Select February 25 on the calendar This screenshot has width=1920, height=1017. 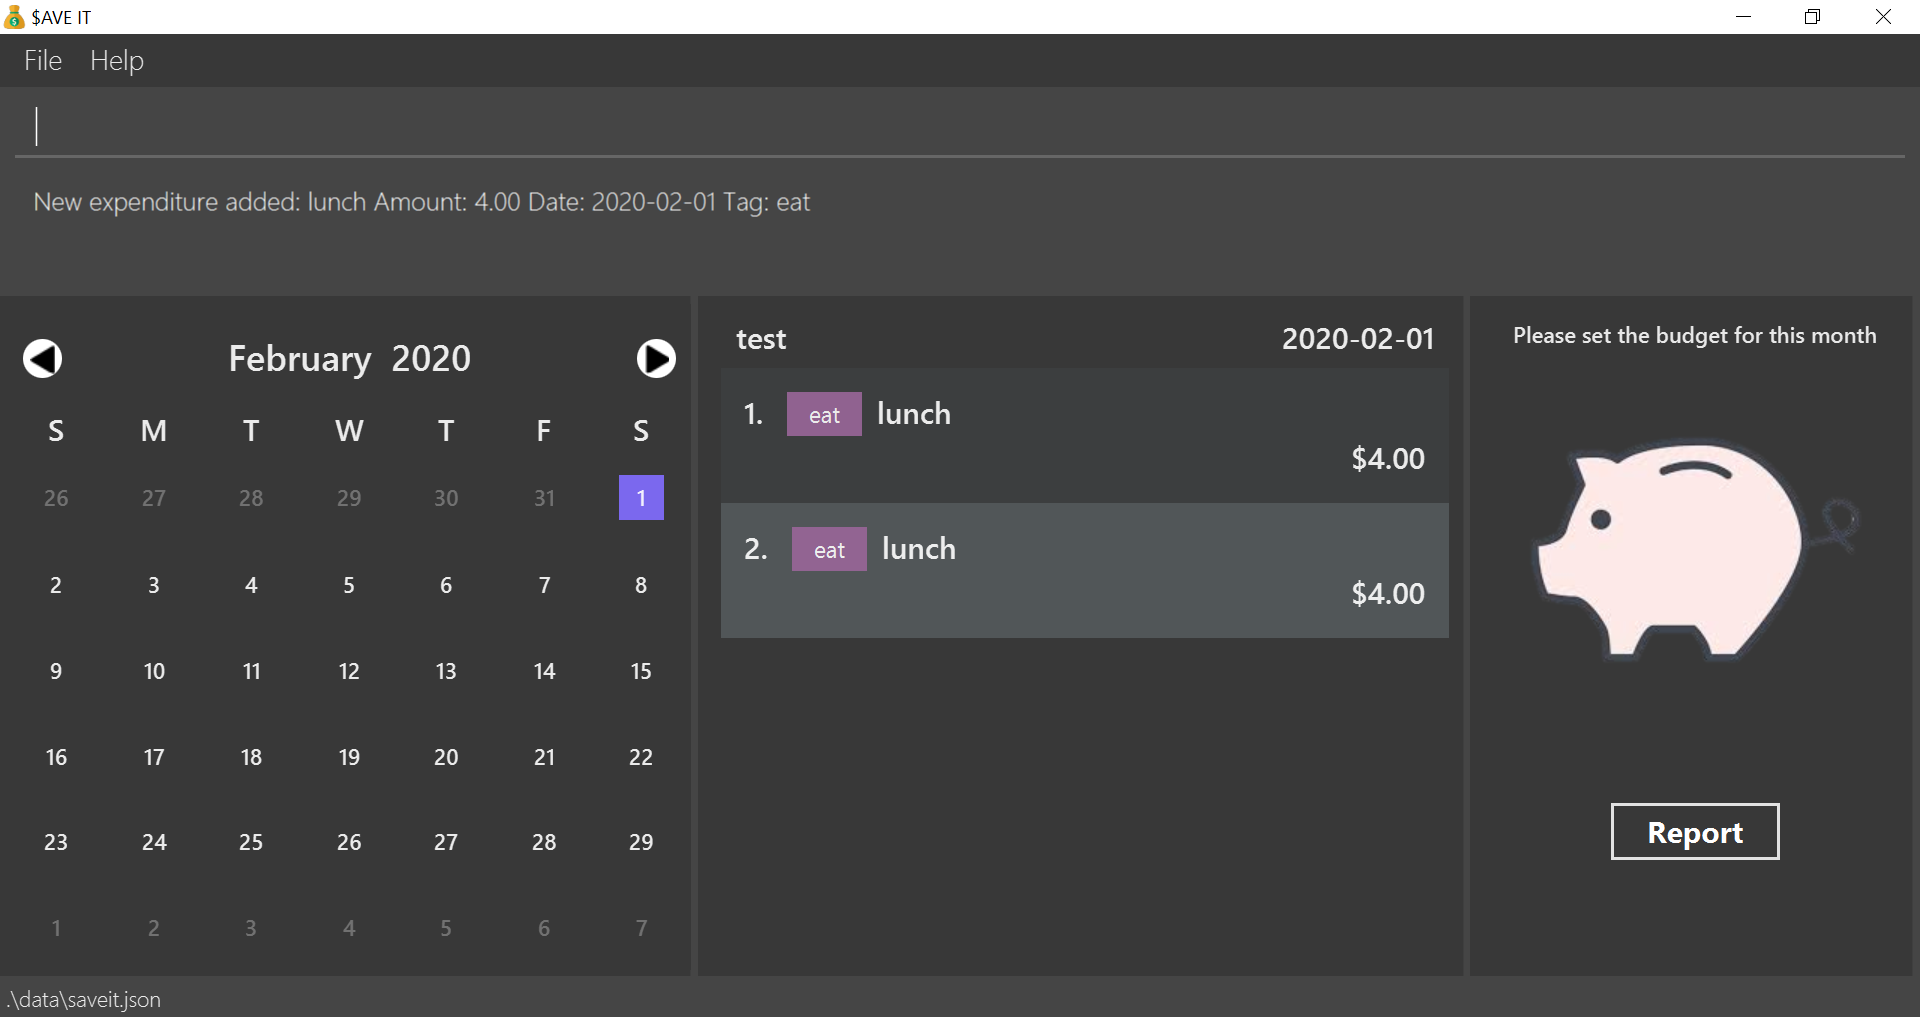251,842
